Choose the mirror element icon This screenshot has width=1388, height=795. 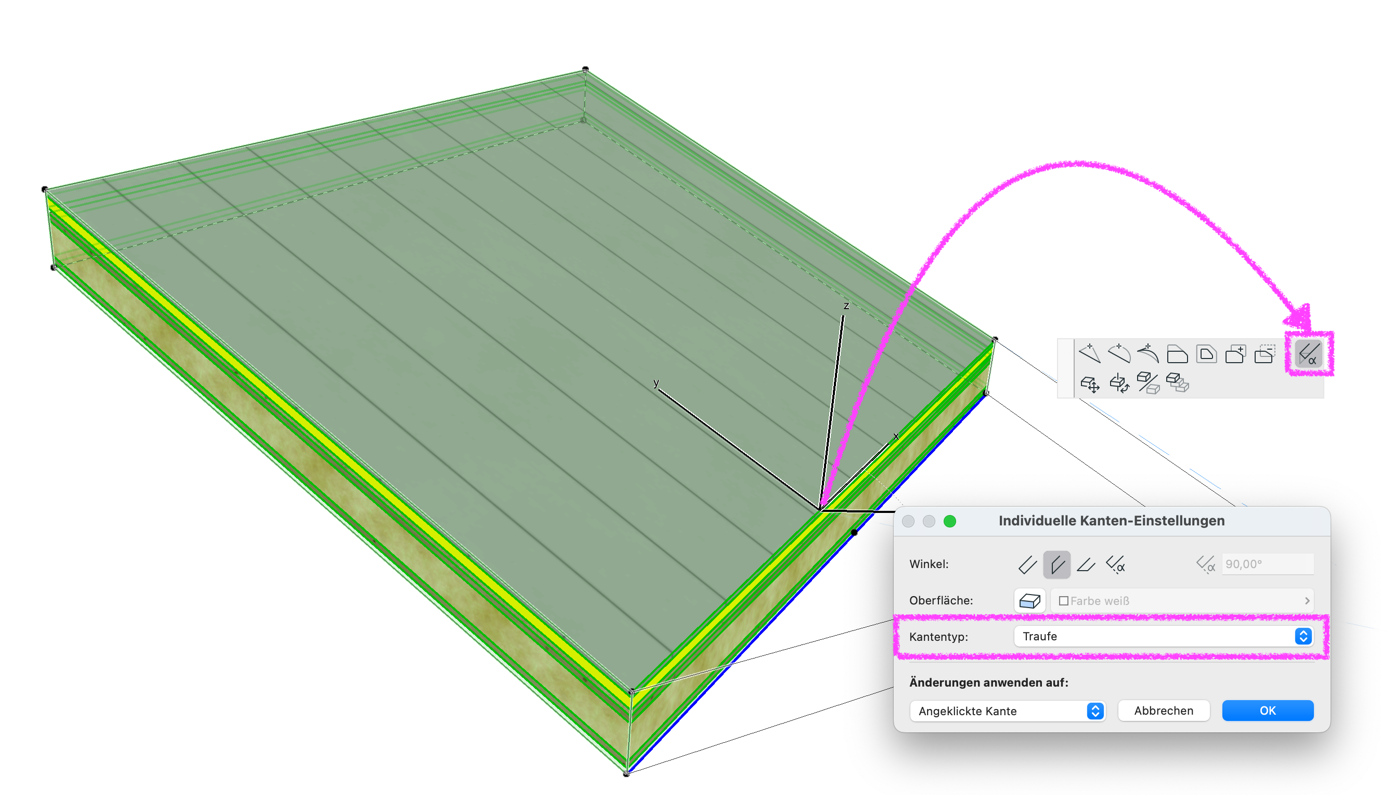(1148, 383)
